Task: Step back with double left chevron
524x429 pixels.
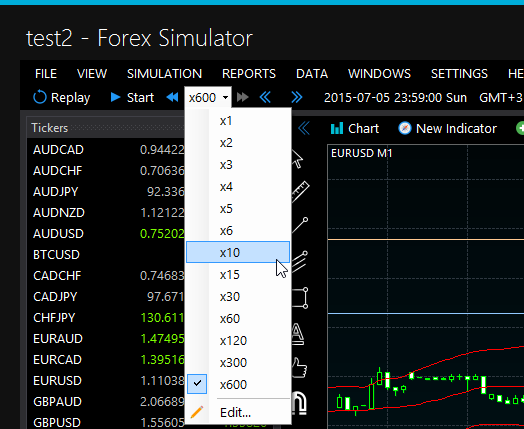Action: point(265,98)
